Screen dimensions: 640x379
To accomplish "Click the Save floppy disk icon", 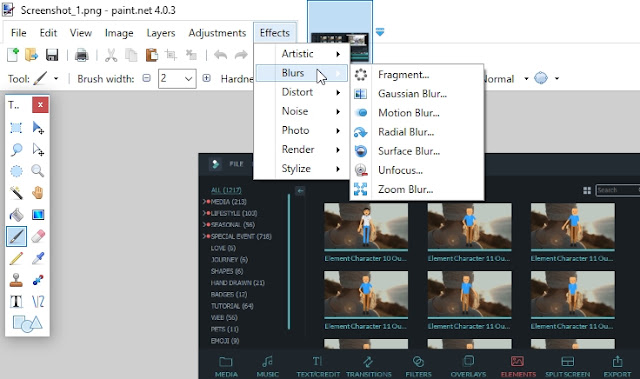I will (x=52, y=55).
